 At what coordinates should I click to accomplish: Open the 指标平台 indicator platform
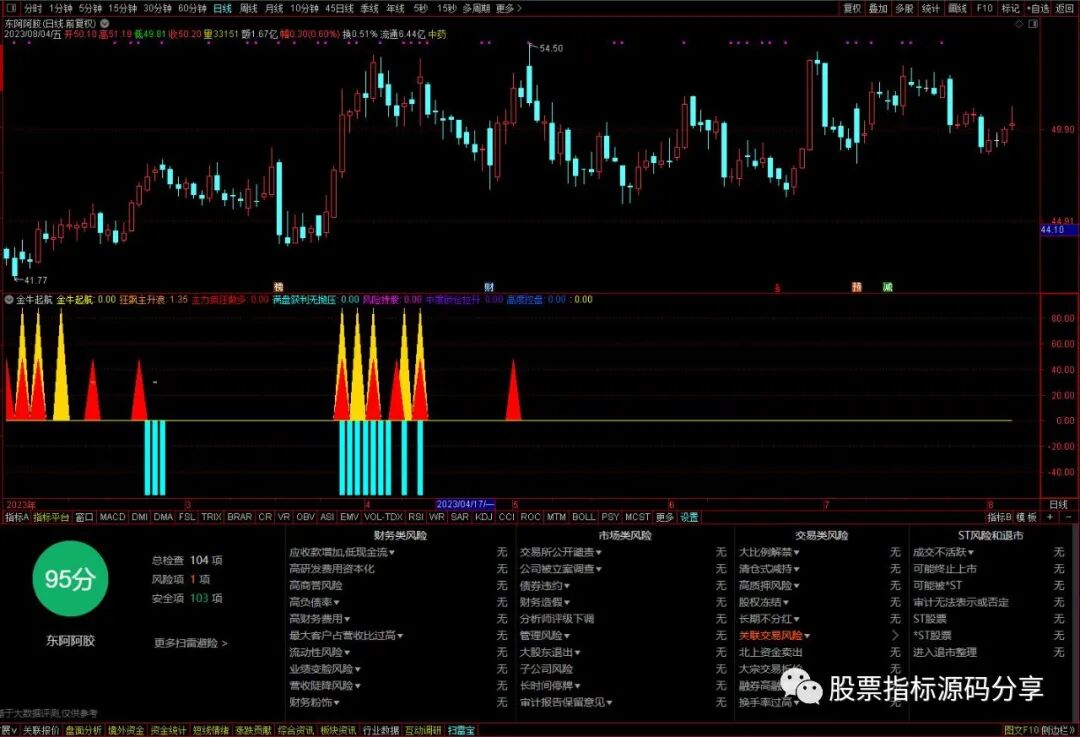coord(52,517)
